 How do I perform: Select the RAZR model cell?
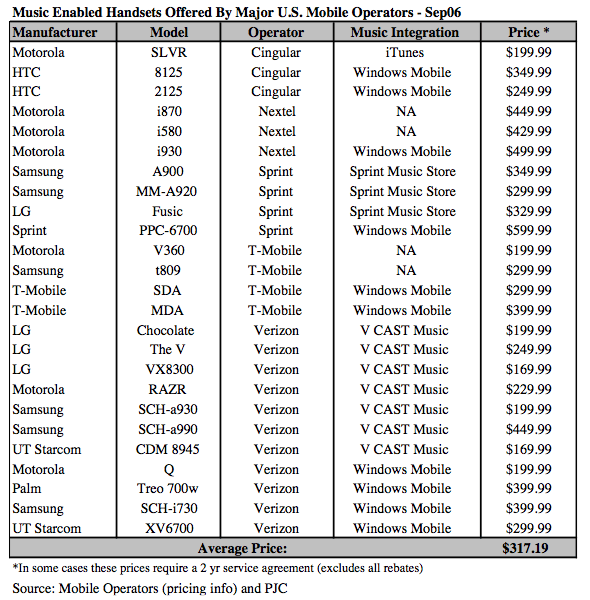167,390
